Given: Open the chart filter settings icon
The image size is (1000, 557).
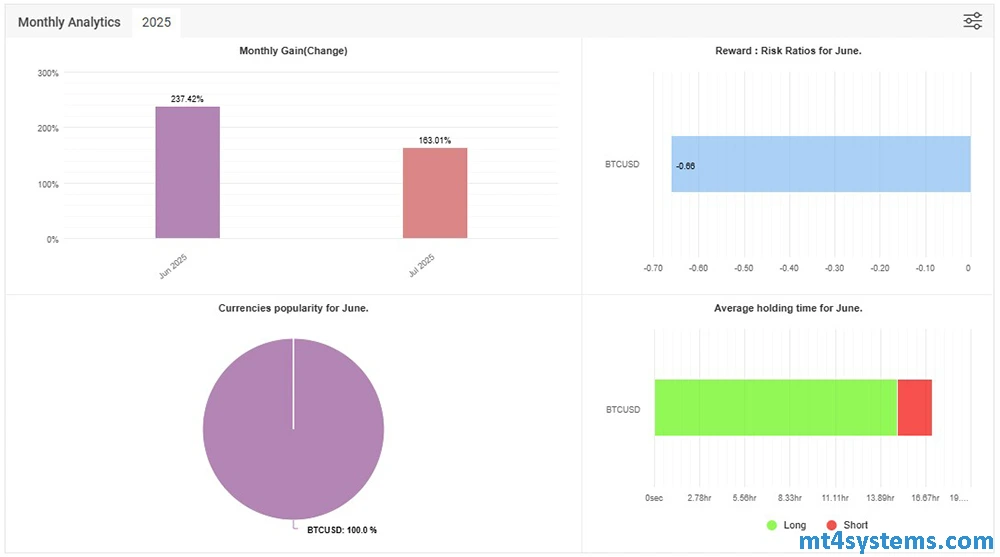Looking at the screenshot, I should (x=972, y=21).
